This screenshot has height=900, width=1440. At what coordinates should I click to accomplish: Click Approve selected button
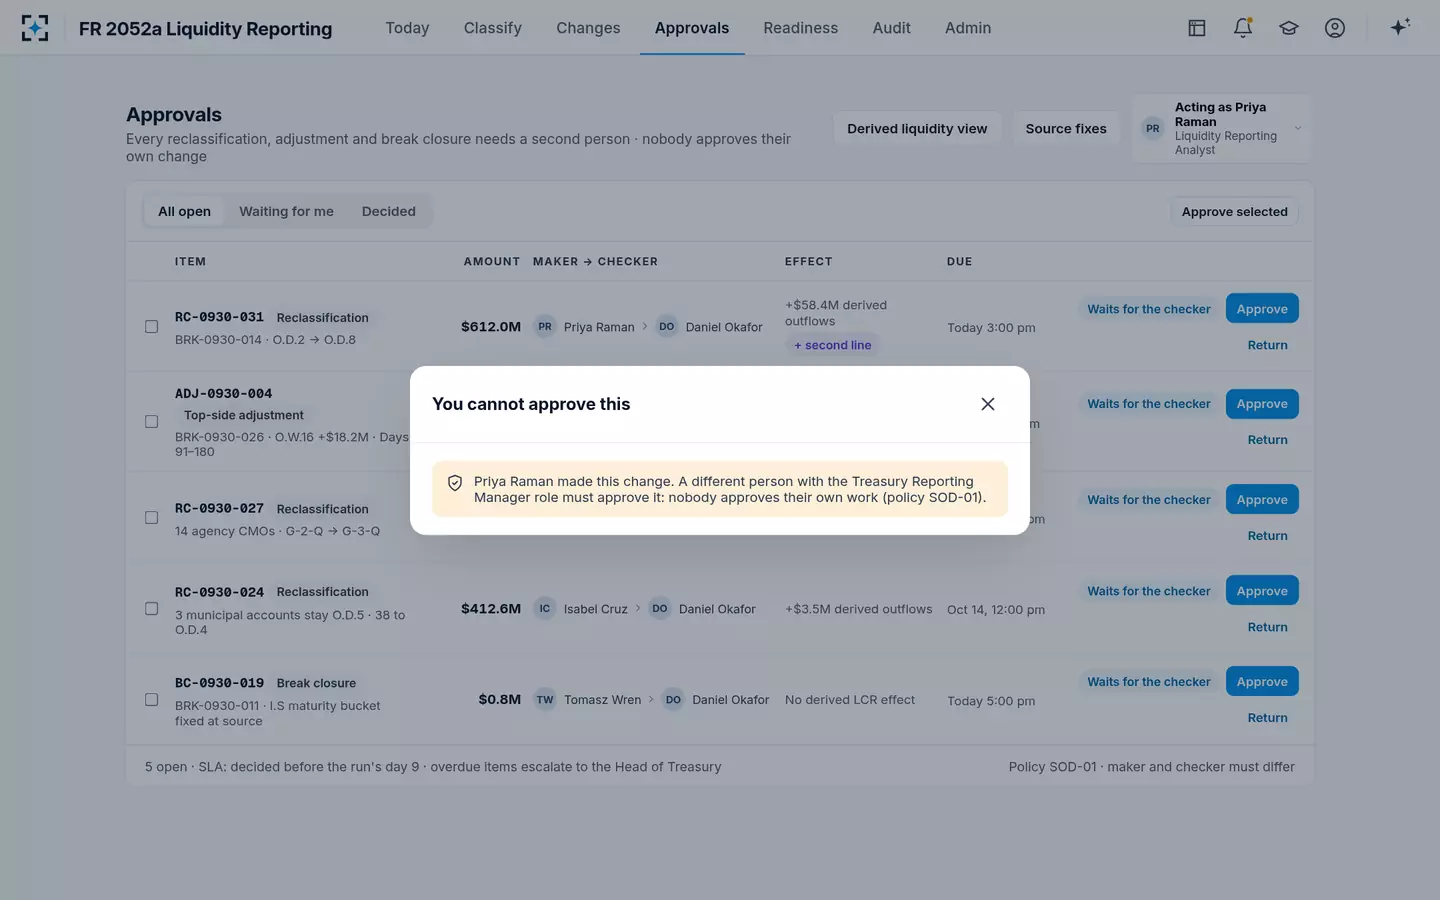click(1234, 212)
